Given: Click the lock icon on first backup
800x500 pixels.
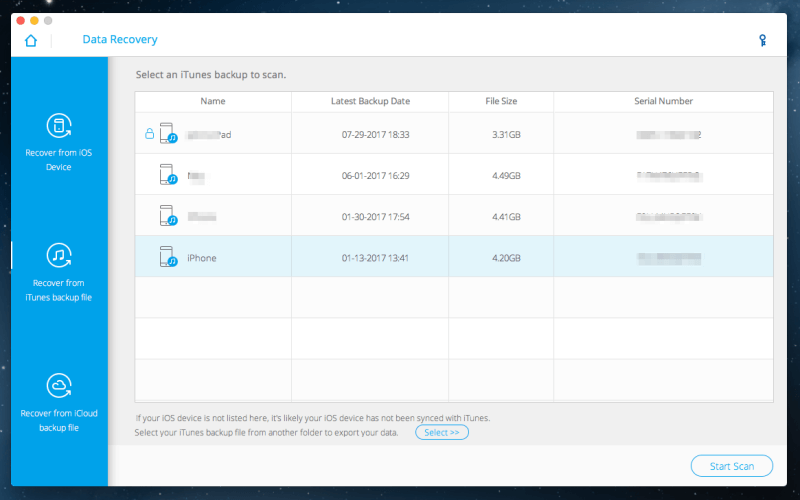Looking at the screenshot, I should 149,134.
